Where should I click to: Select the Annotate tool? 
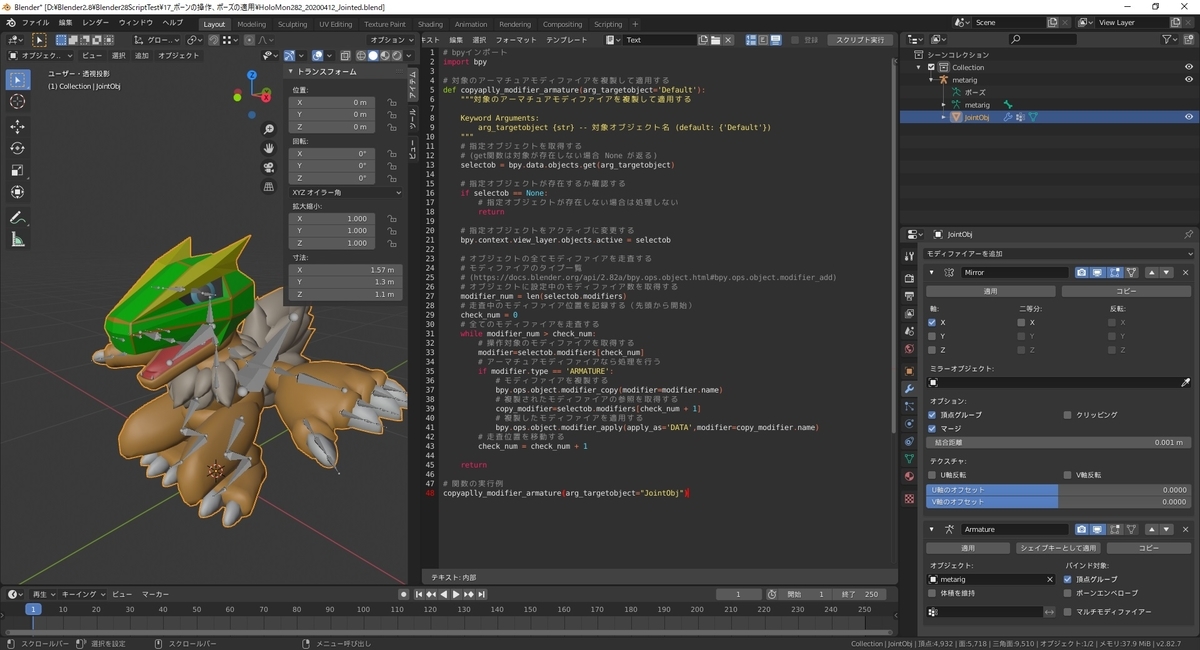click(18, 217)
